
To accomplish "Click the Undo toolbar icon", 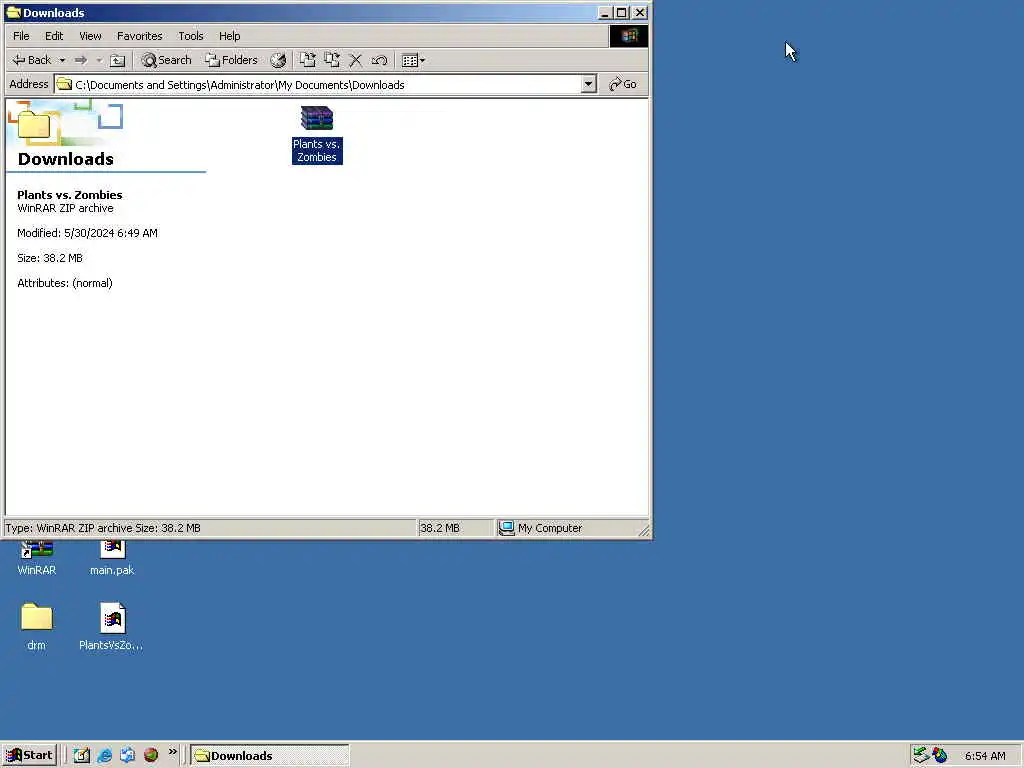I will click(x=379, y=60).
